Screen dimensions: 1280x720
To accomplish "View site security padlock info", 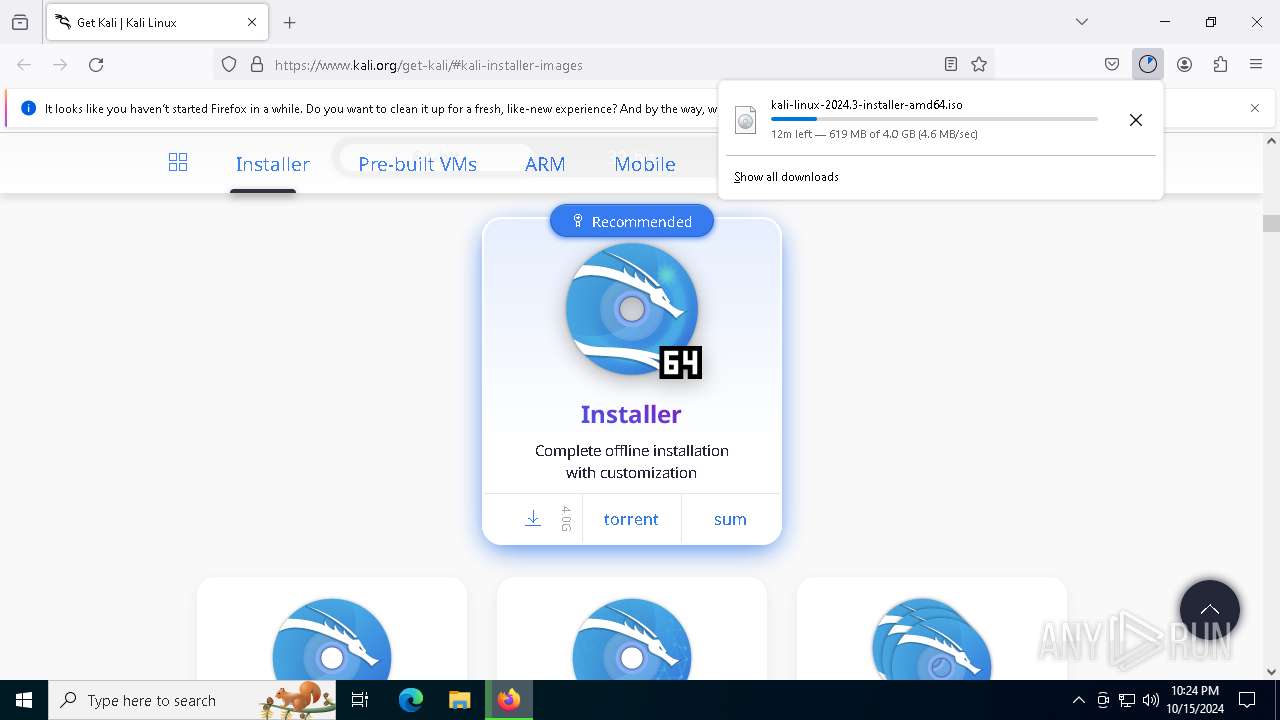I will point(257,65).
